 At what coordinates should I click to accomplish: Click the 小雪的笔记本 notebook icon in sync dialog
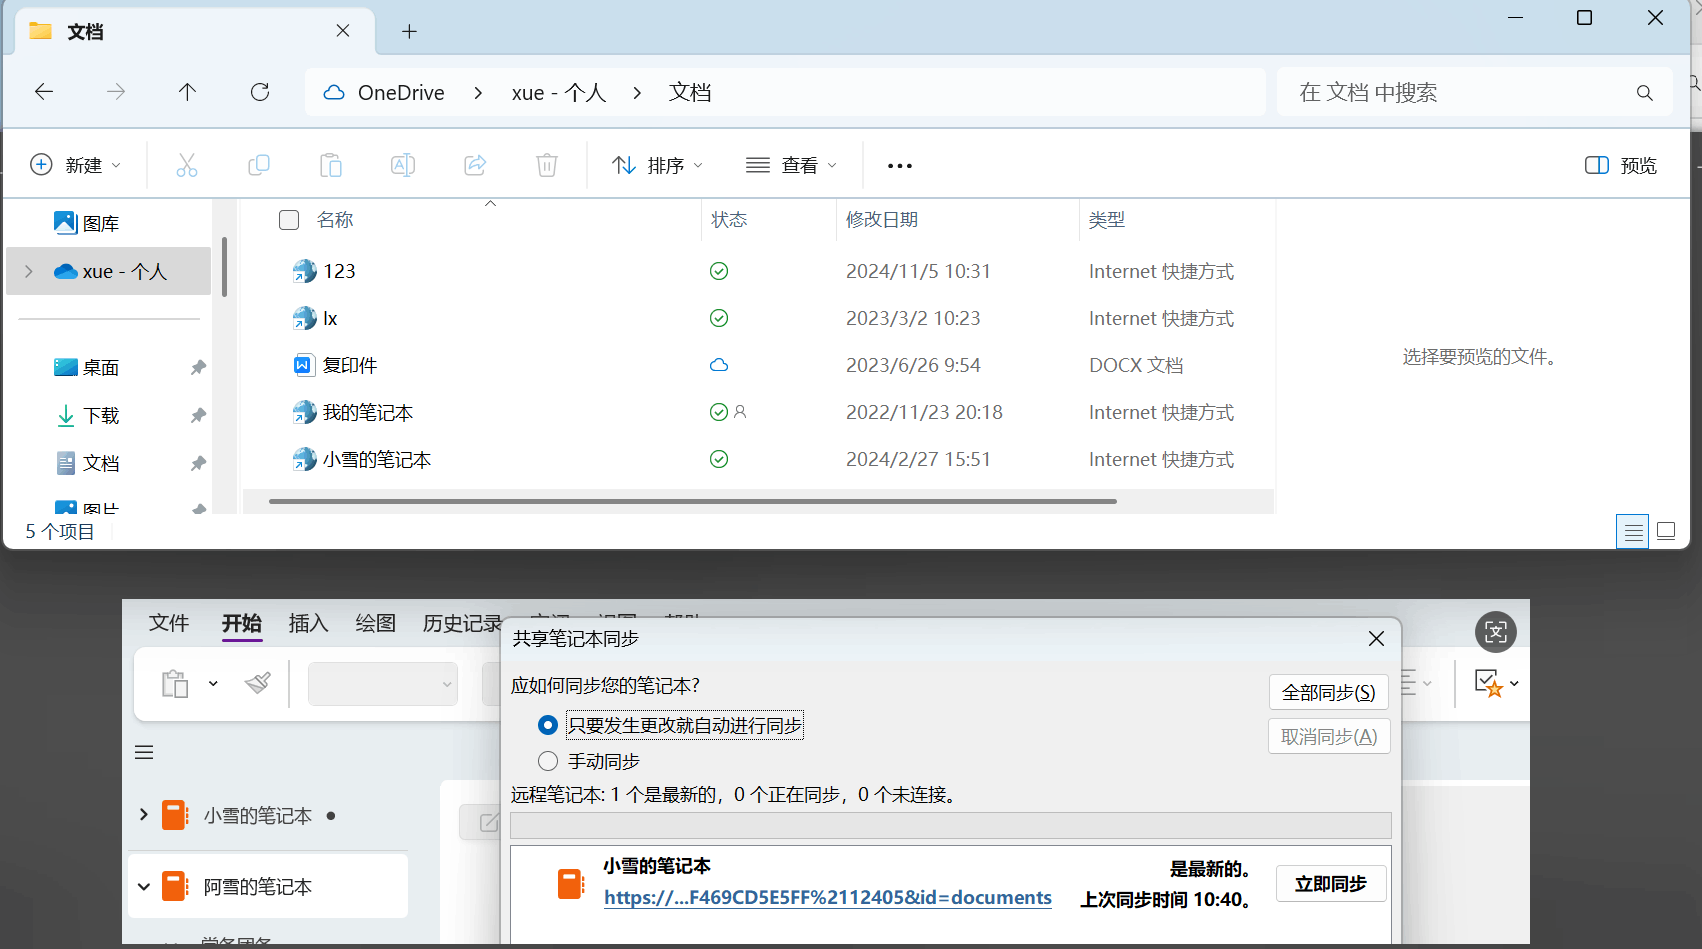click(571, 884)
